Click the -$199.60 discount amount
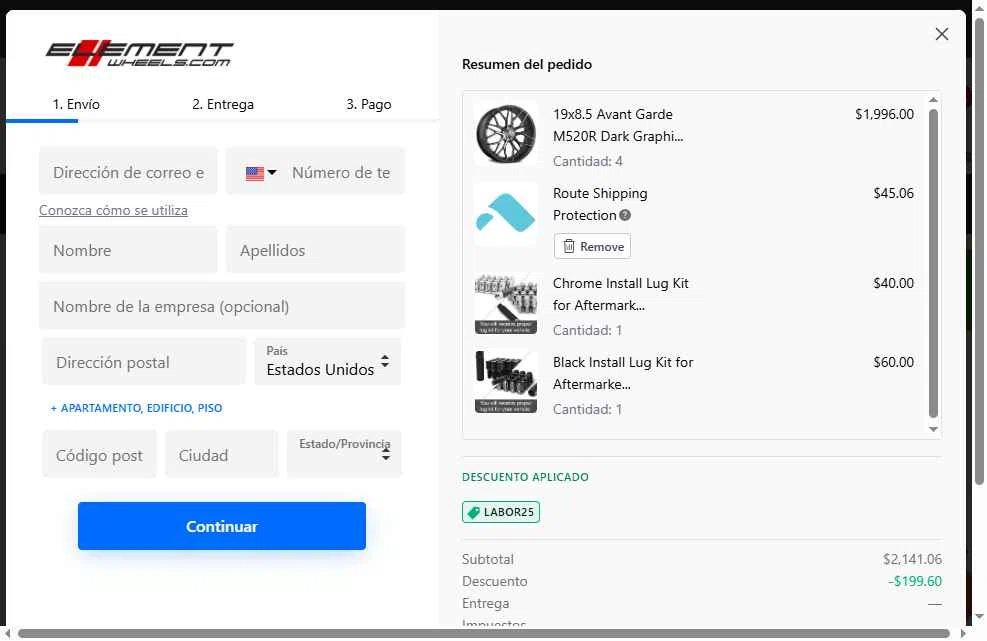This screenshot has height=641, width=987. [x=915, y=581]
